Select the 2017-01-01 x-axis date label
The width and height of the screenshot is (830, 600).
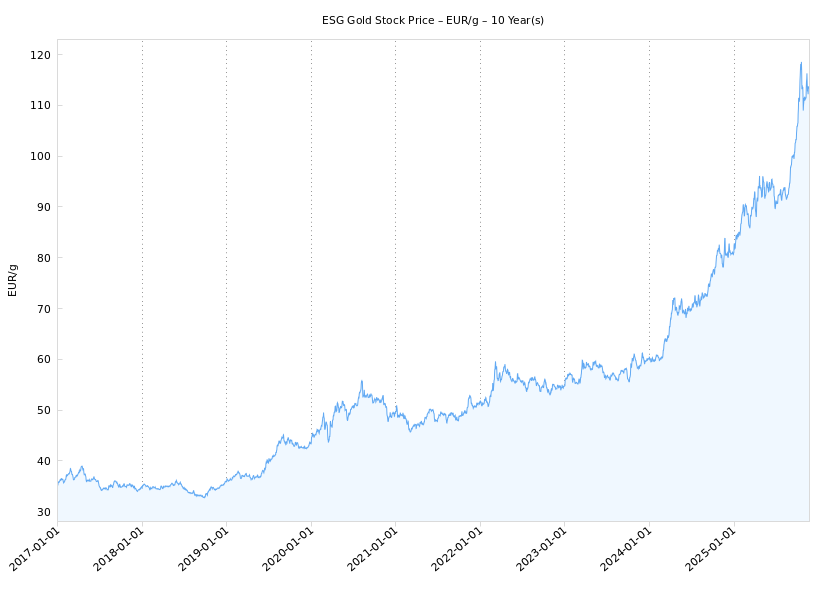pyautogui.click(x=36, y=548)
